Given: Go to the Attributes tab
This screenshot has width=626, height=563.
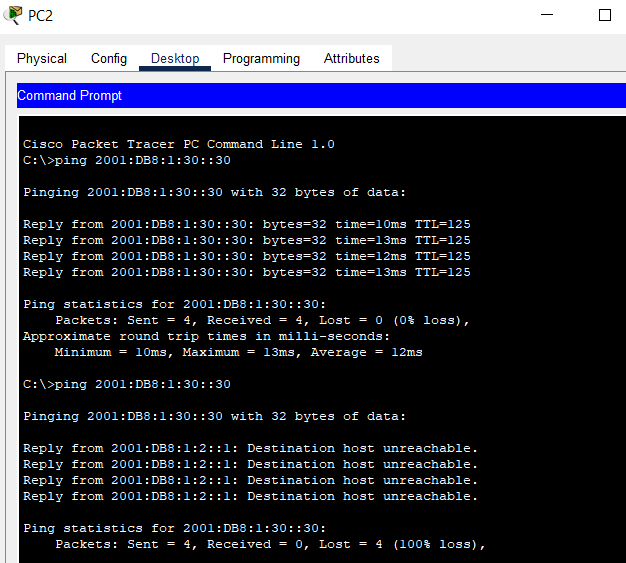Looking at the screenshot, I should pyautogui.click(x=351, y=58).
